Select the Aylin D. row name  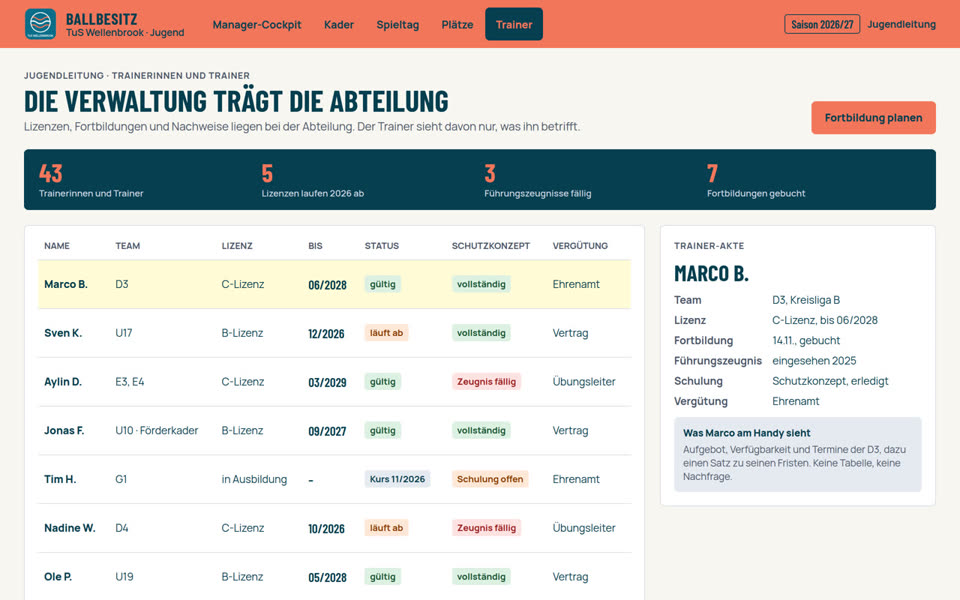pos(62,381)
